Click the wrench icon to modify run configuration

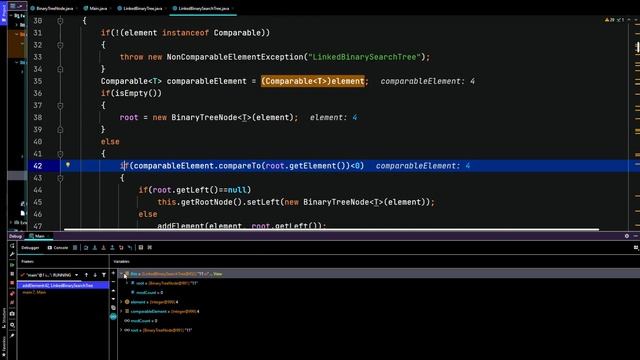12,254
